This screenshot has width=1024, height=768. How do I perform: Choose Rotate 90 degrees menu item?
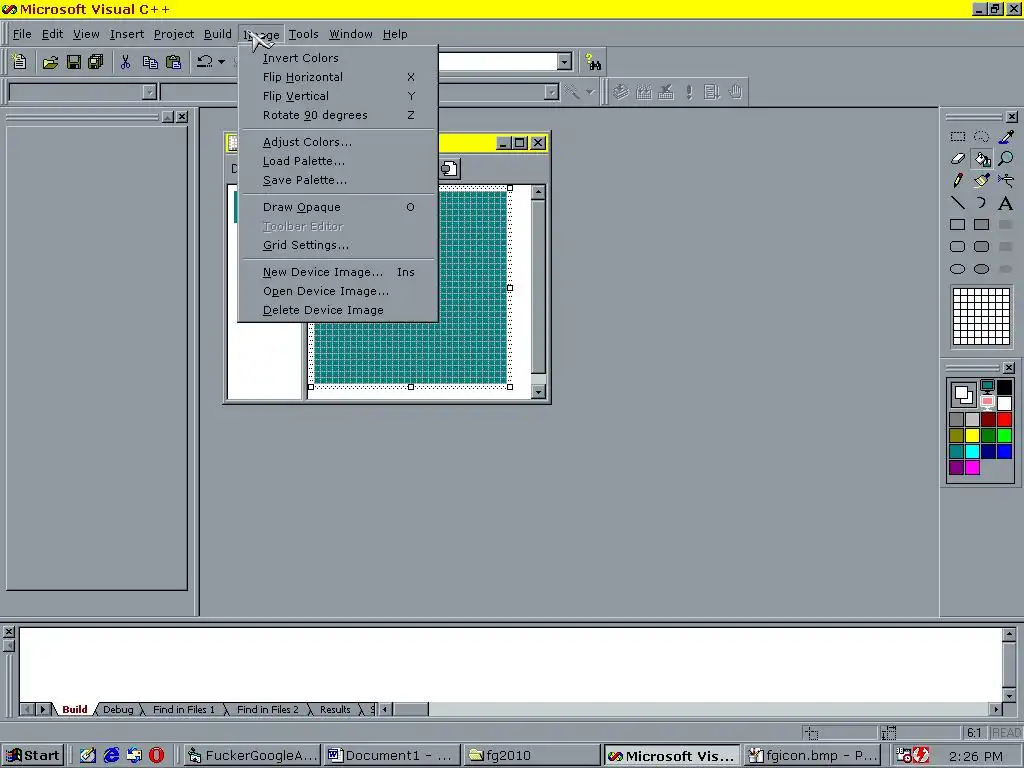coord(338,115)
